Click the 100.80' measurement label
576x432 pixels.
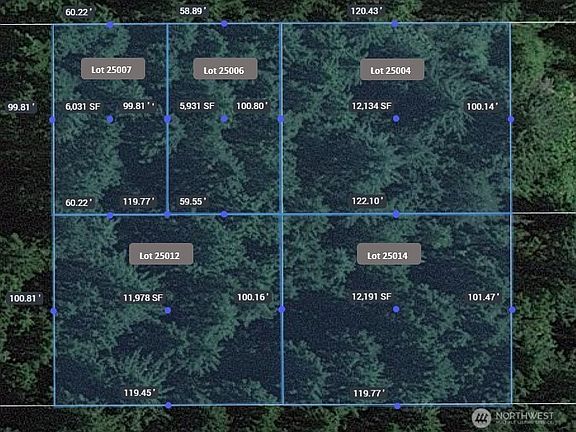(x=252, y=106)
